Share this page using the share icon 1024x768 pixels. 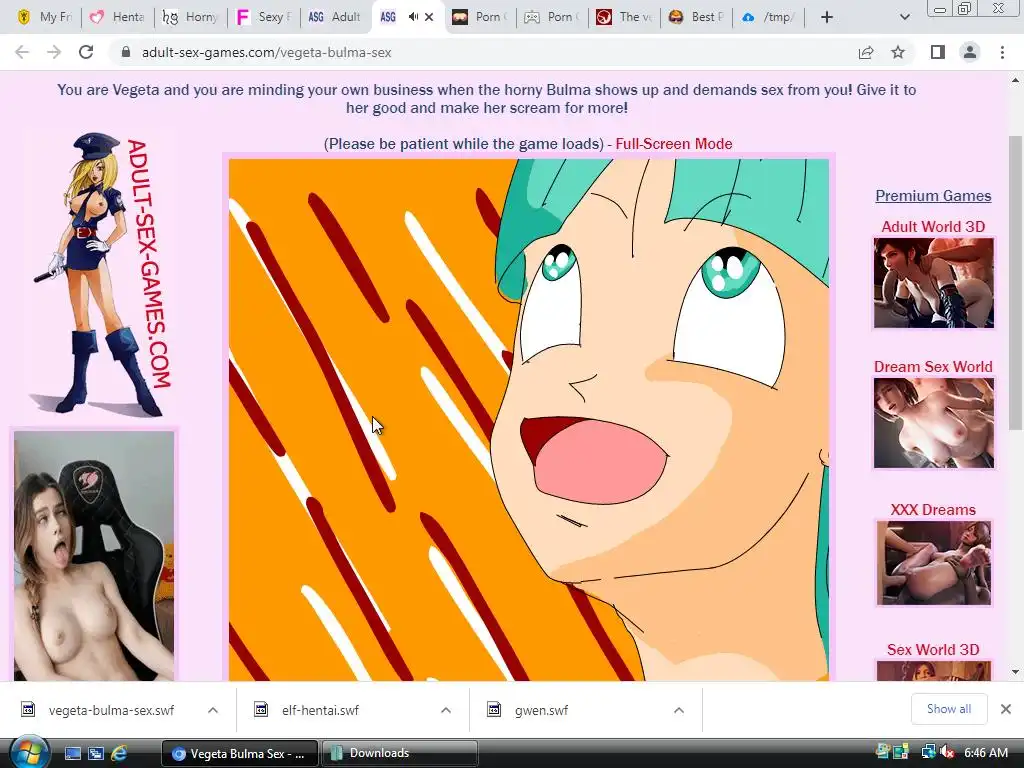click(866, 52)
